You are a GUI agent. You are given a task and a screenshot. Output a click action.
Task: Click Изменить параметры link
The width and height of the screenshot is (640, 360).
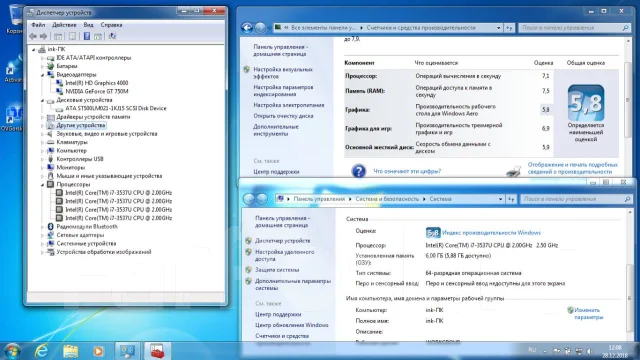pos(588,313)
